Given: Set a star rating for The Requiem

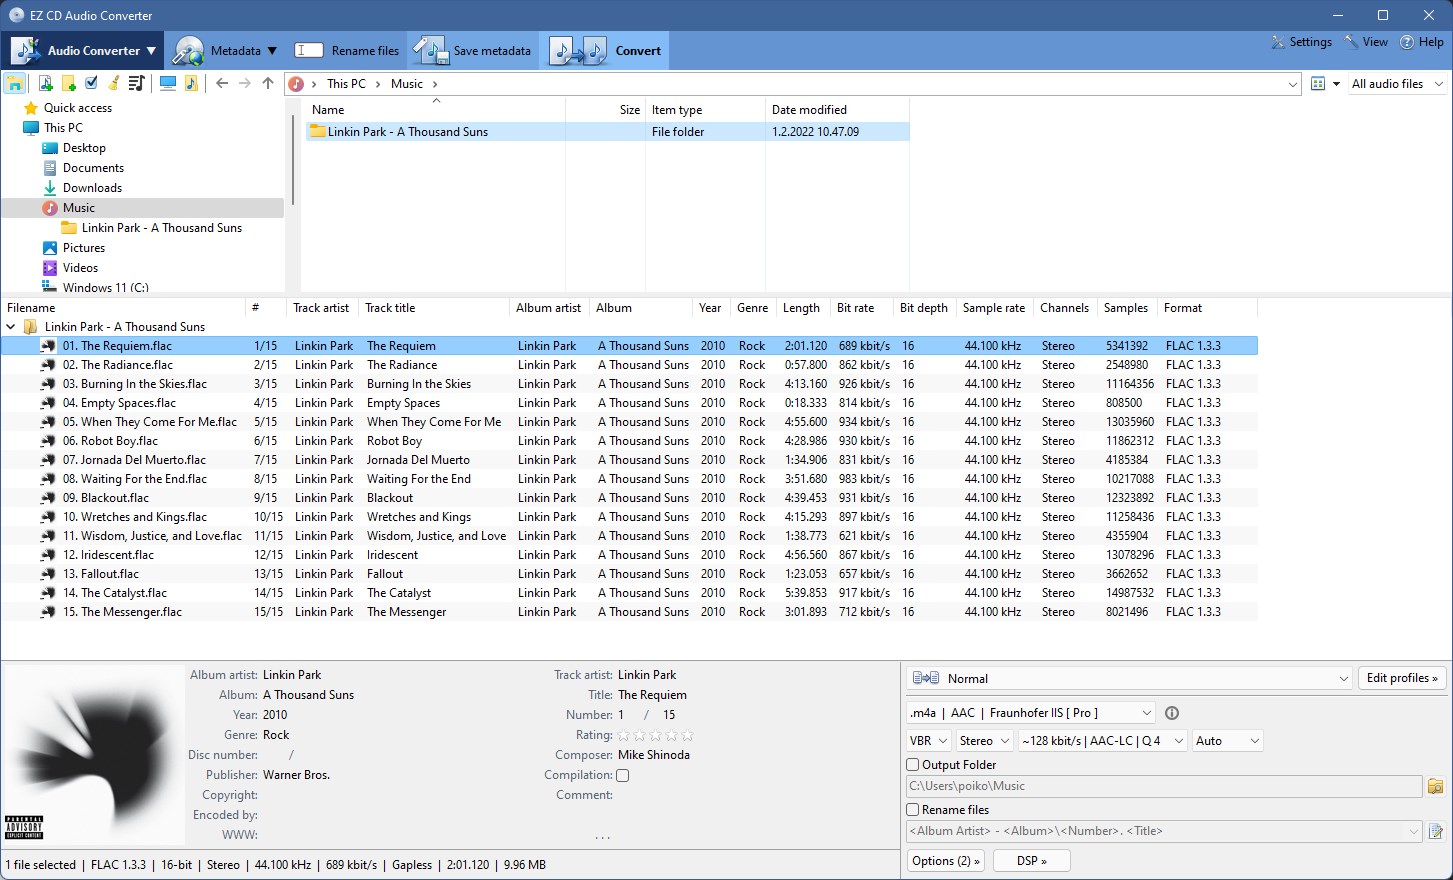Looking at the screenshot, I should pyautogui.click(x=655, y=734).
